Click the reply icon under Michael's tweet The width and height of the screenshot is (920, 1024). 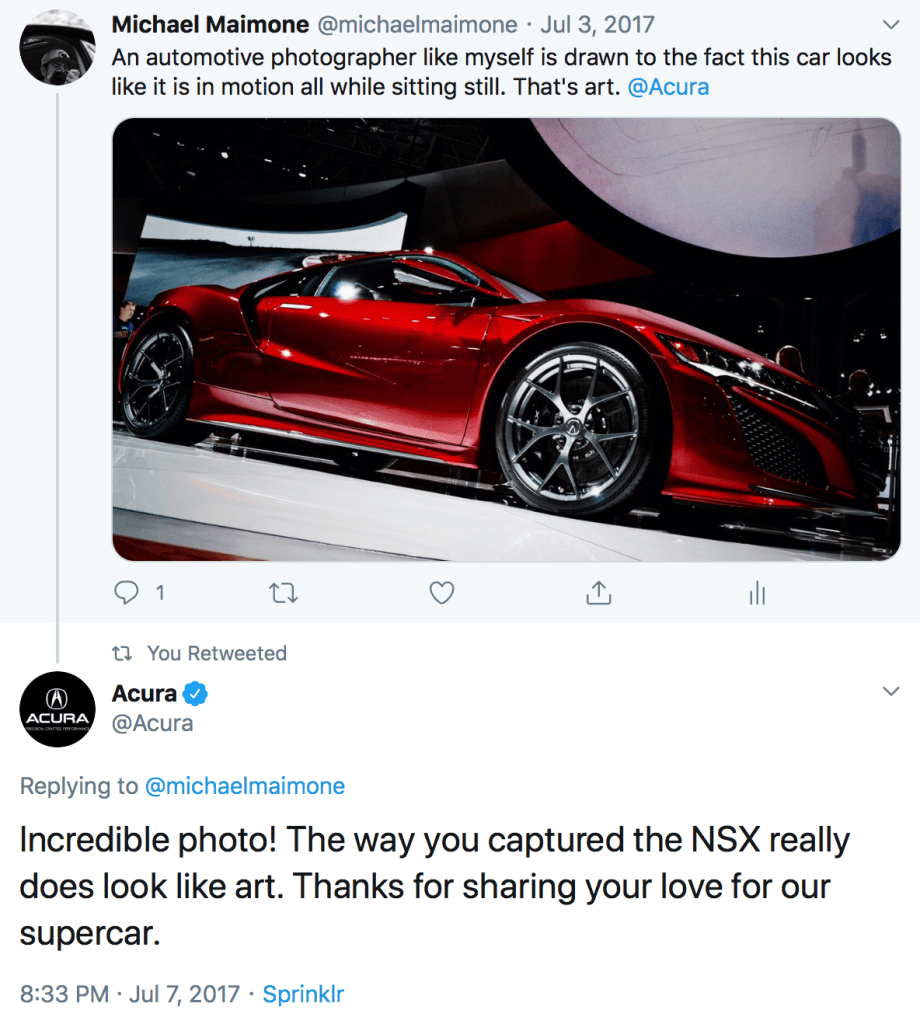pos(127,593)
